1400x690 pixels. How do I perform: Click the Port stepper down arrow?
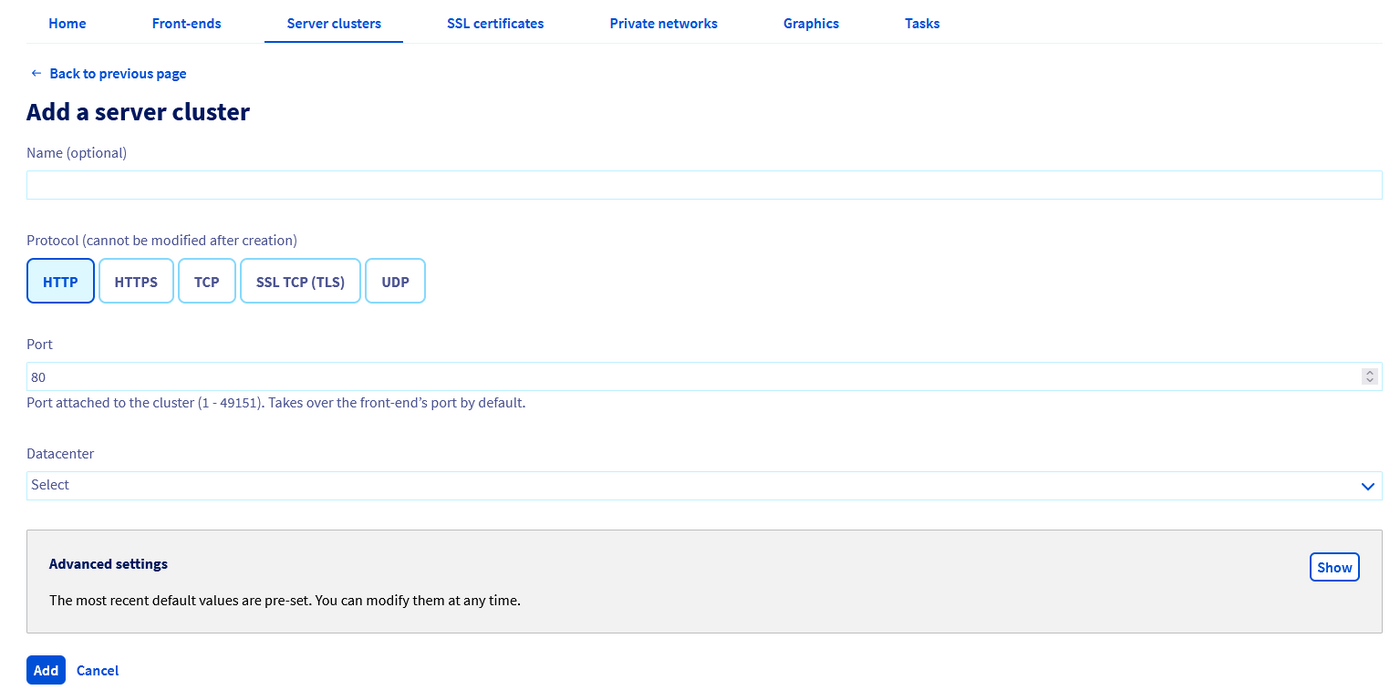[x=1370, y=381]
